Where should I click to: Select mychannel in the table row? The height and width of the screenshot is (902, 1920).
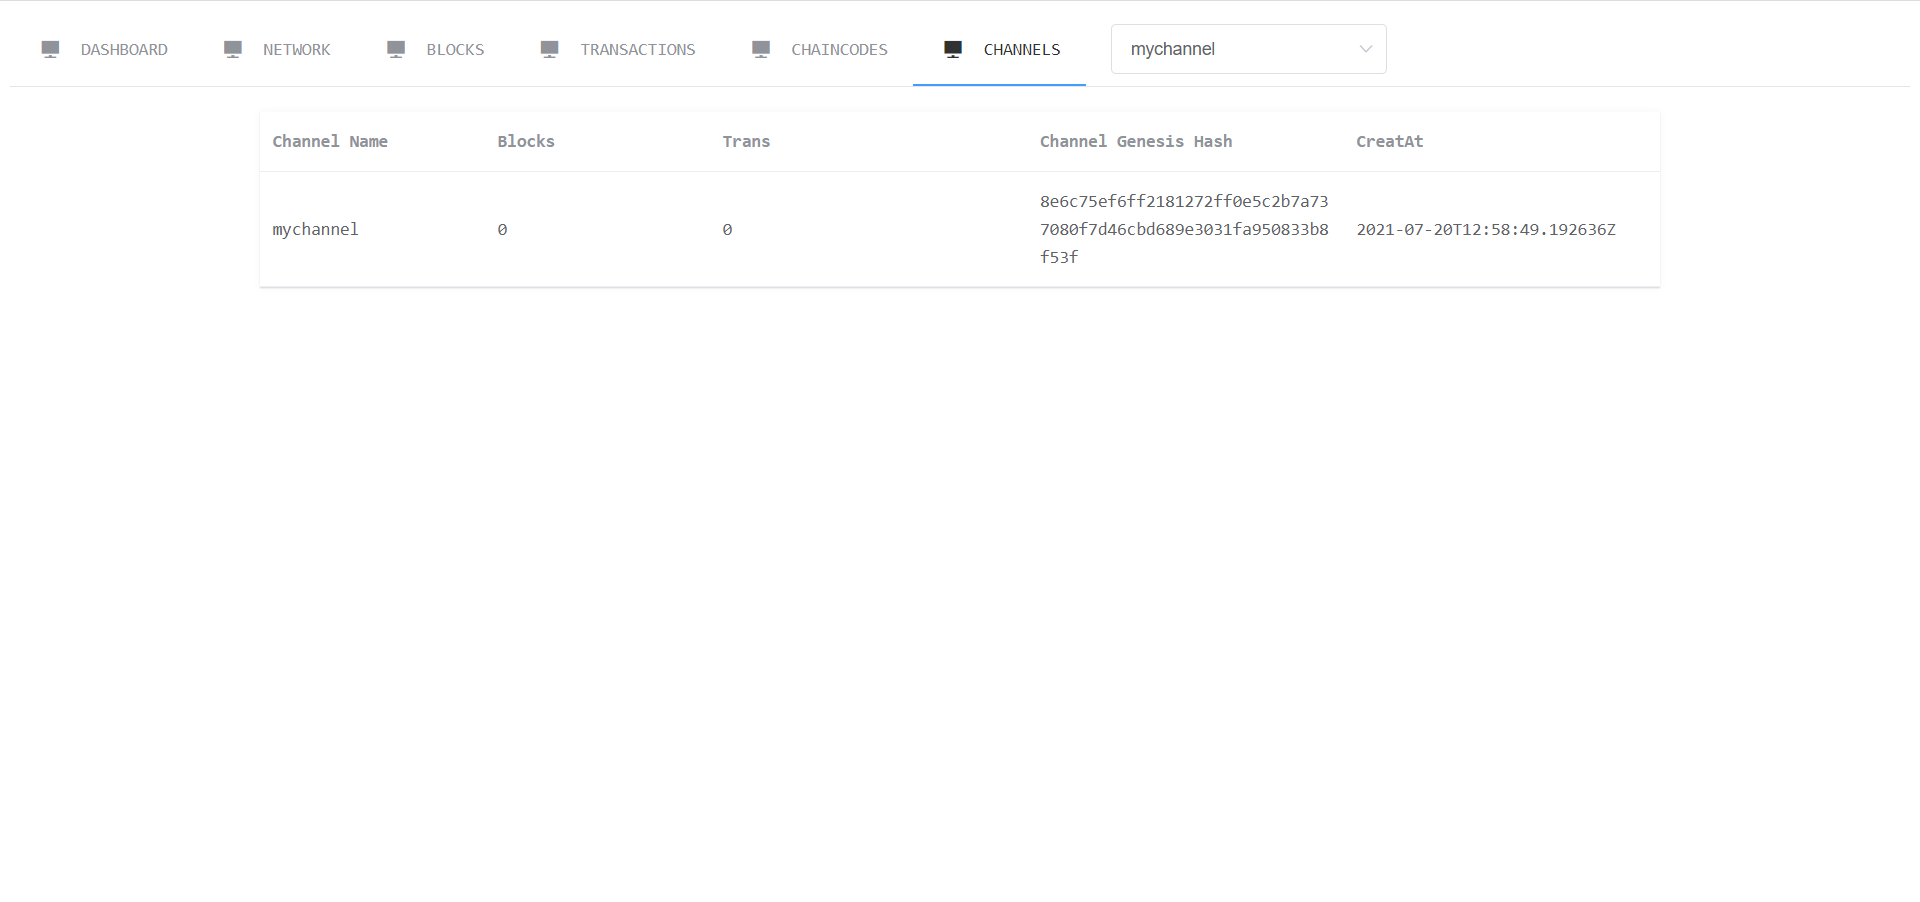(315, 229)
